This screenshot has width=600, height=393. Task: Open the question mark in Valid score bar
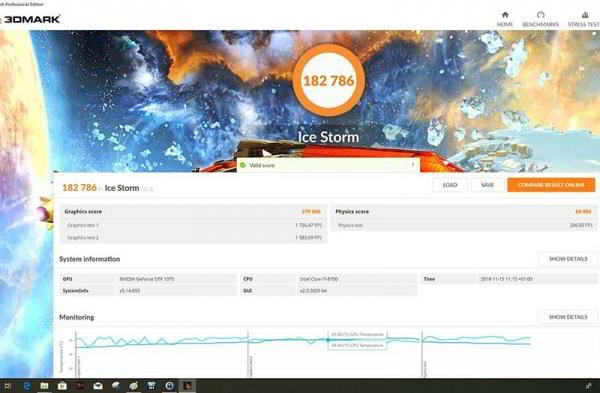tap(413, 165)
